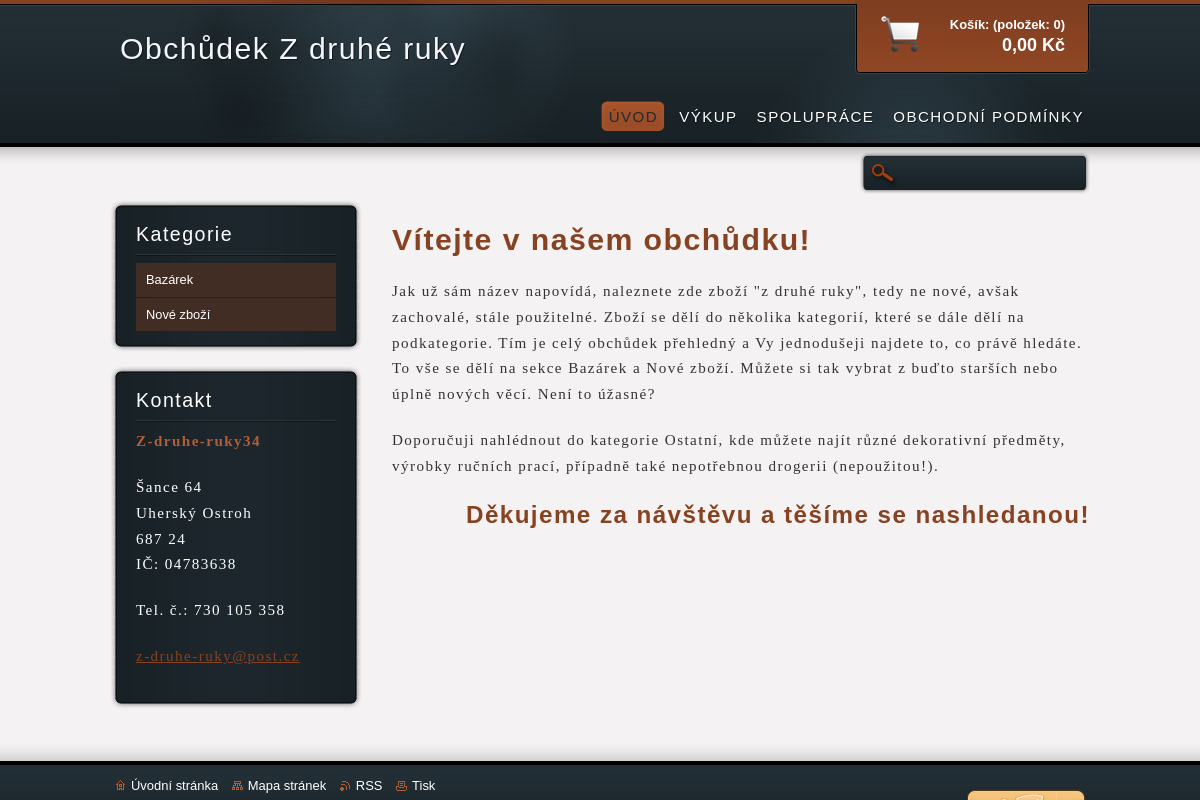Viewport: 1200px width, 800px height.
Task: Open the VÝKUP navigation item
Action: [x=708, y=117]
